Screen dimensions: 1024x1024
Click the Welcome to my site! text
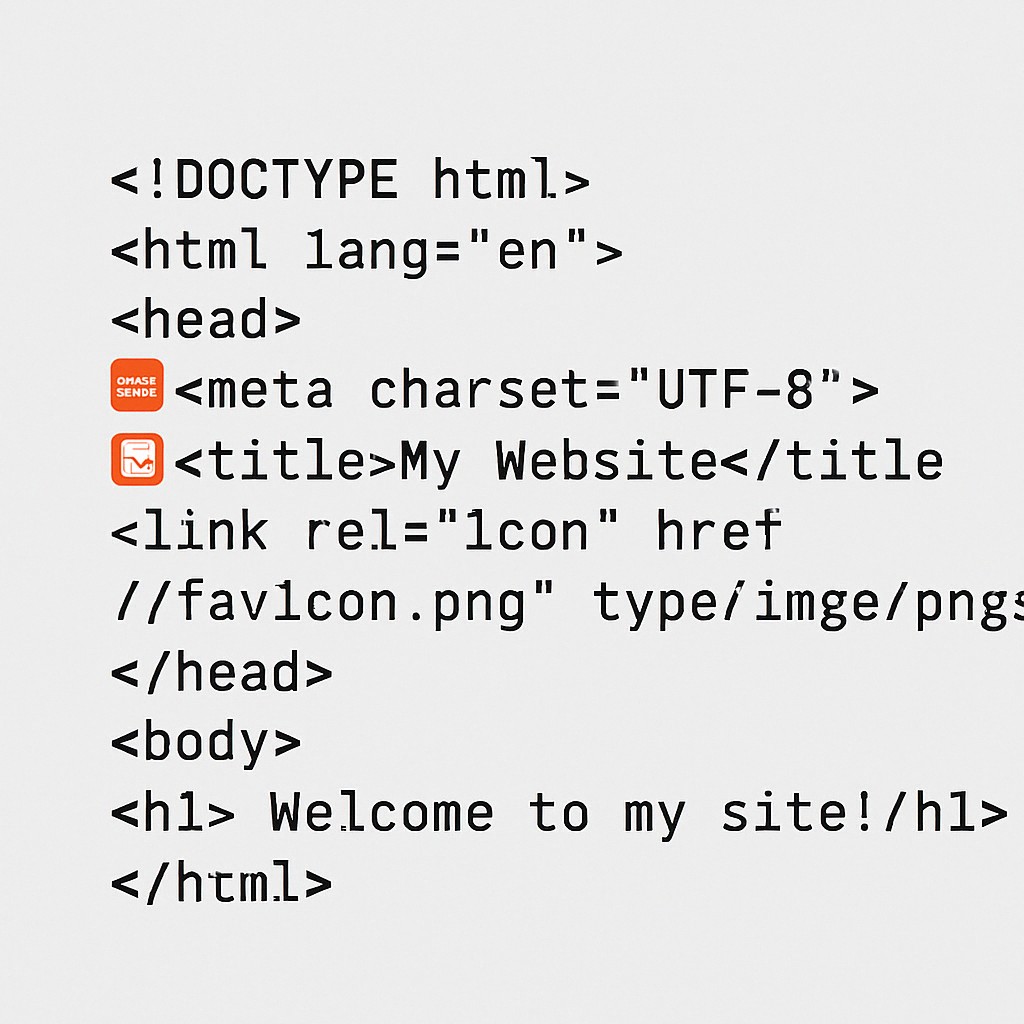click(571, 814)
